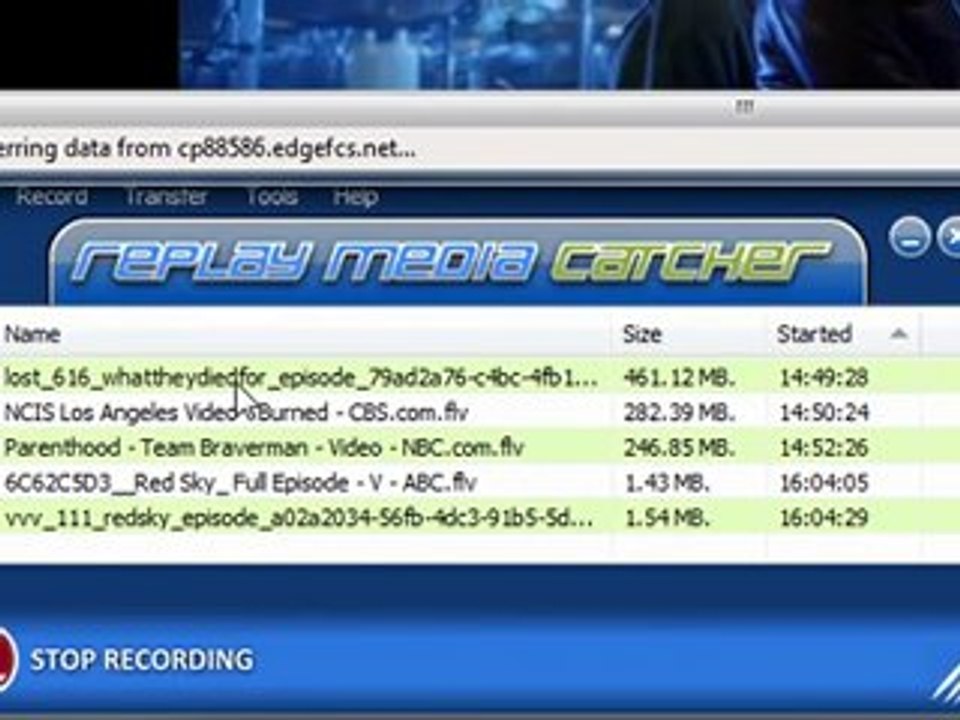
Task: Click start time 16:04:29
Action: pos(823,519)
